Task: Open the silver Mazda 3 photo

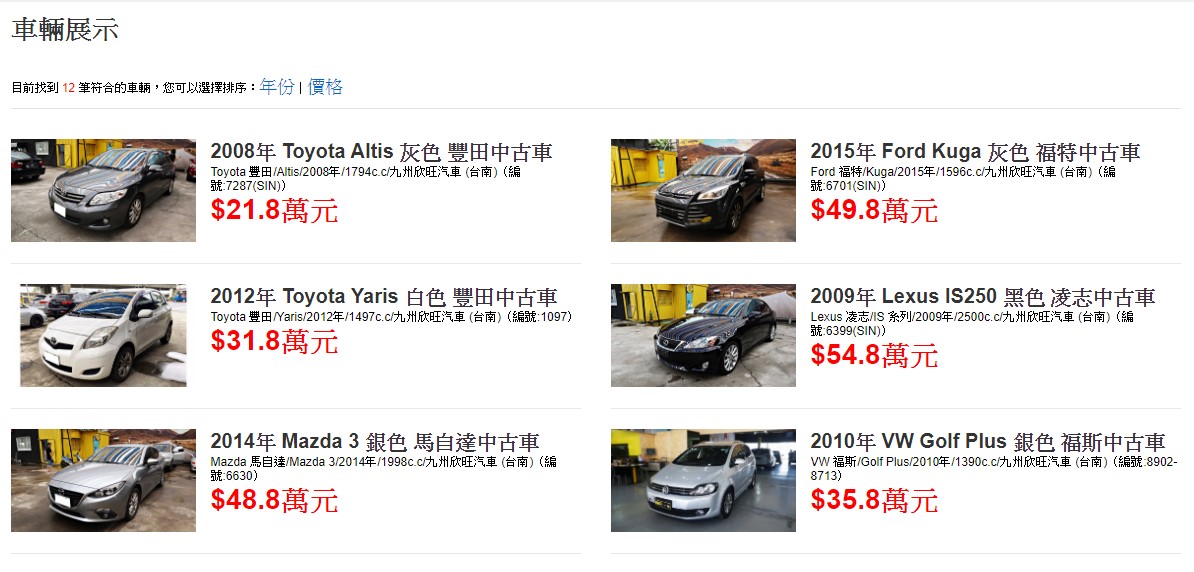Action: 104,481
